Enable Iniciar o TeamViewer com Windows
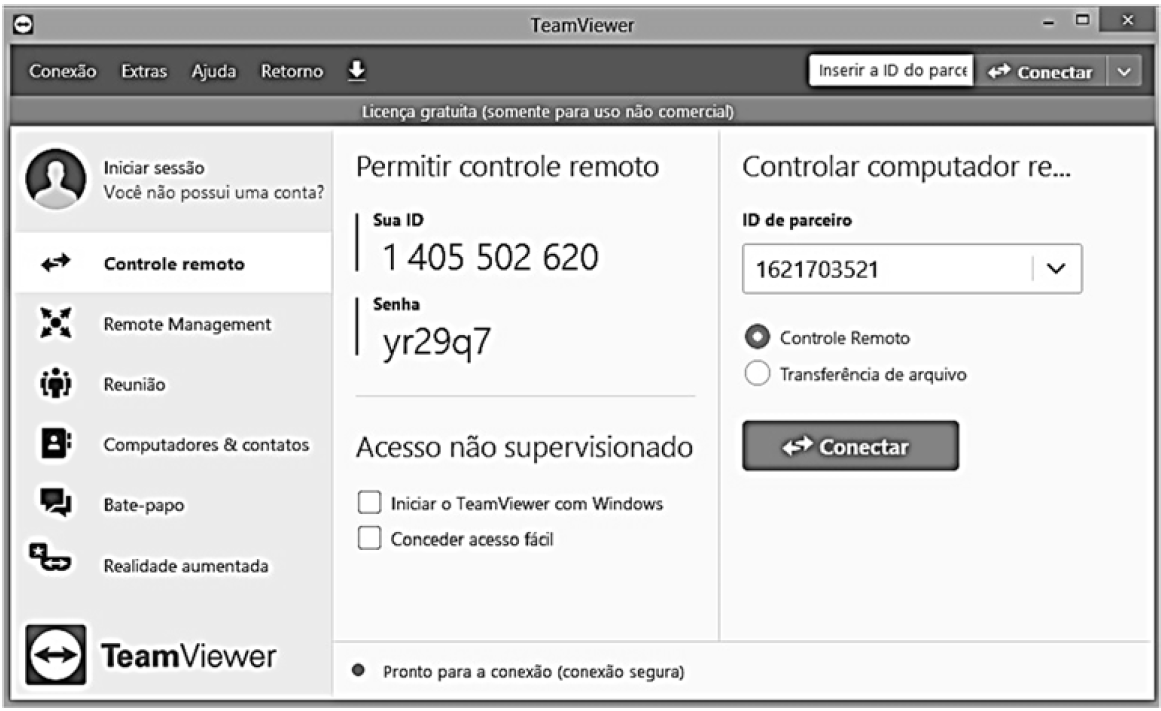The image size is (1161, 711). pyautogui.click(x=371, y=503)
